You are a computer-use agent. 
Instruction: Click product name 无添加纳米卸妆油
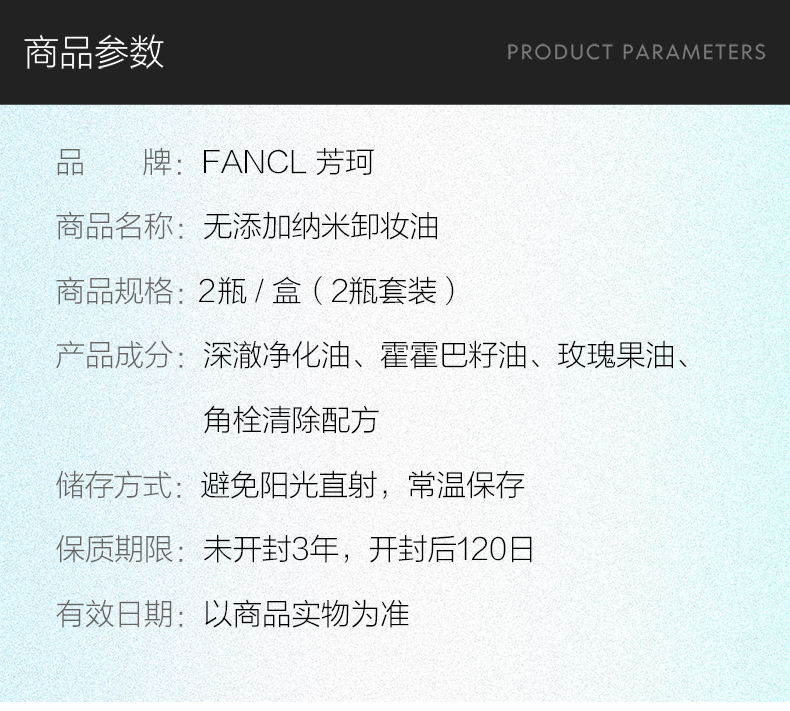coord(320,226)
